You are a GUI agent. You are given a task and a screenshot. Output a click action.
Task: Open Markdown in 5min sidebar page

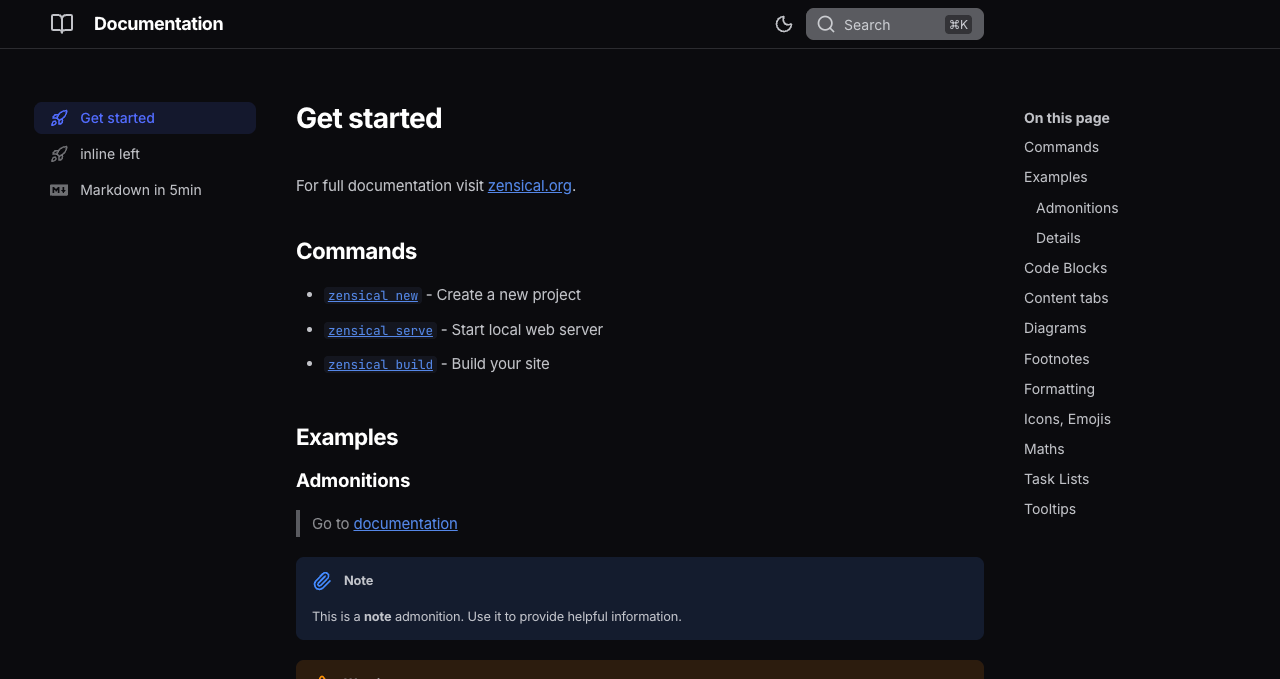pos(141,190)
